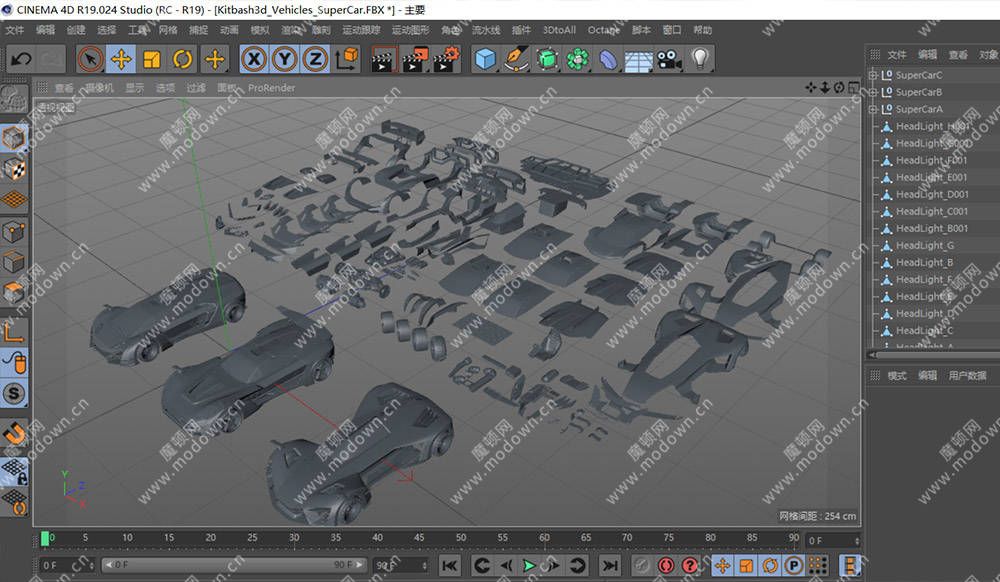Expand the SuperCarB object tree

(x=873, y=92)
